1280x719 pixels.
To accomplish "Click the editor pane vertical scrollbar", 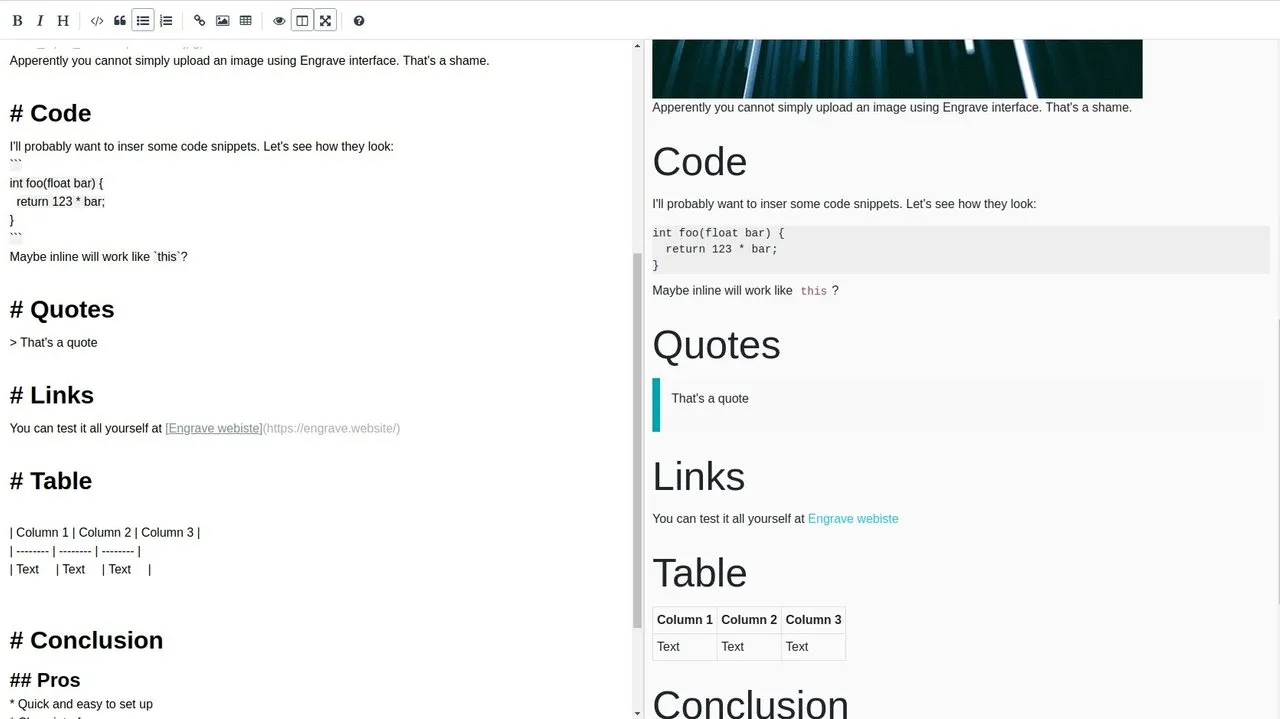I will 638,440.
